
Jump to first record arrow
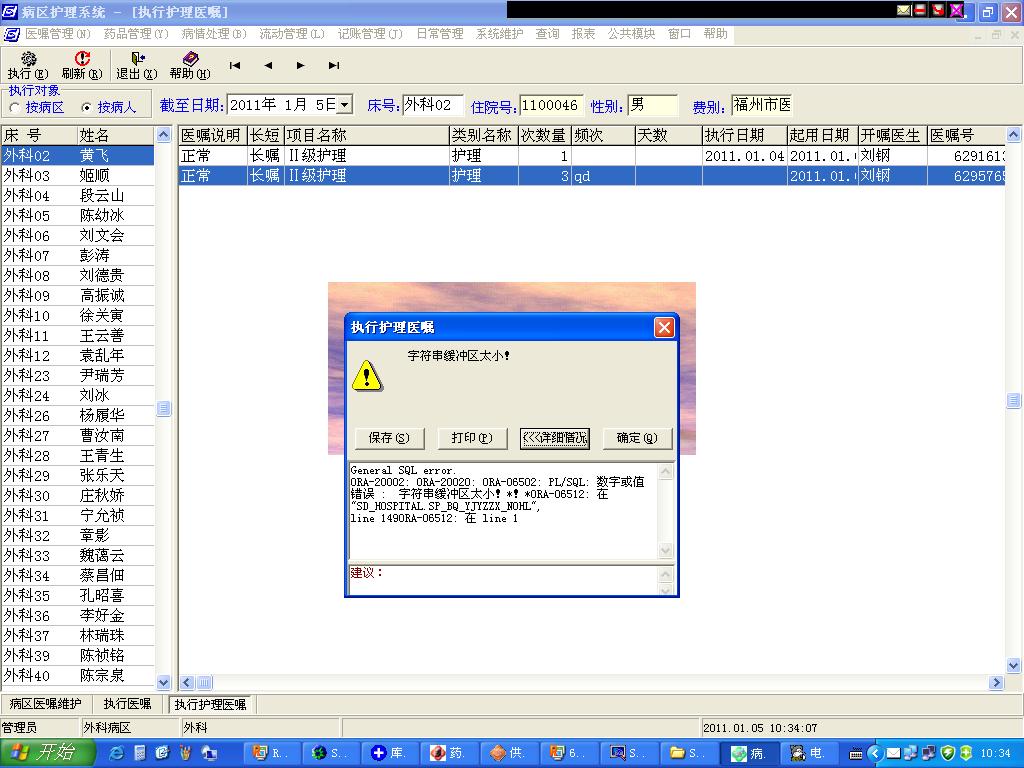point(235,65)
